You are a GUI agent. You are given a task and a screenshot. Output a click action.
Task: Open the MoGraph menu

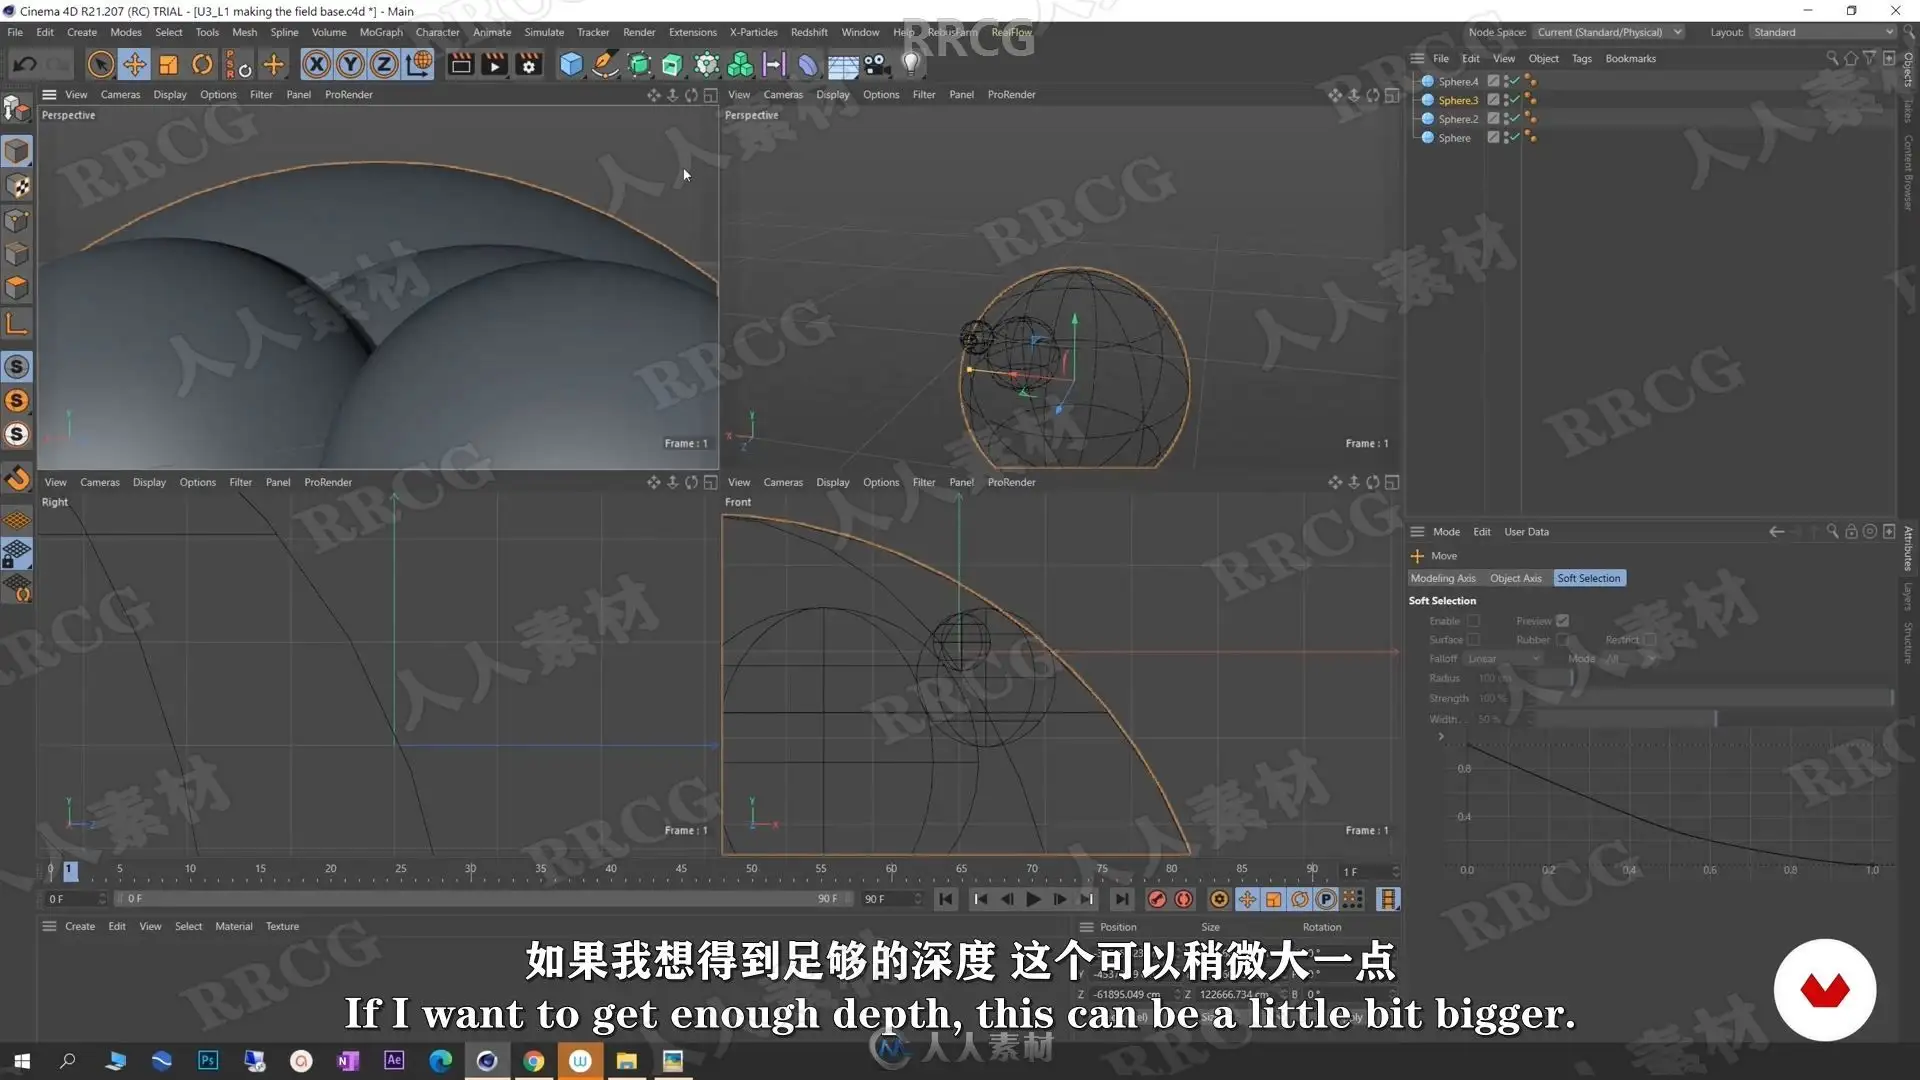(381, 32)
